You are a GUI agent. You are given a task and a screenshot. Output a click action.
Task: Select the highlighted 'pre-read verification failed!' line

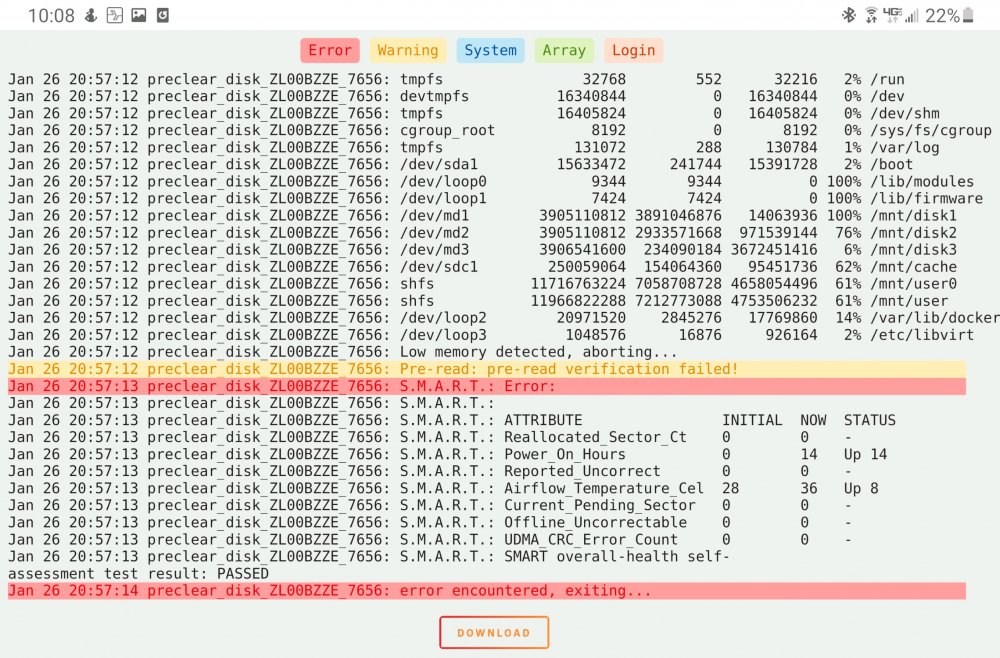[487, 369]
